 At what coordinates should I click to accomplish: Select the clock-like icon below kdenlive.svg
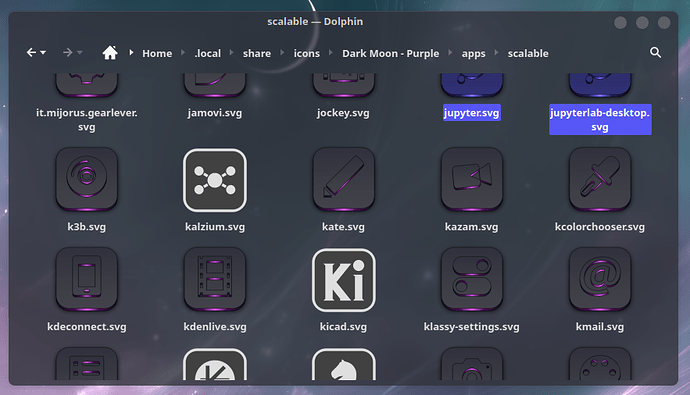(x=215, y=365)
